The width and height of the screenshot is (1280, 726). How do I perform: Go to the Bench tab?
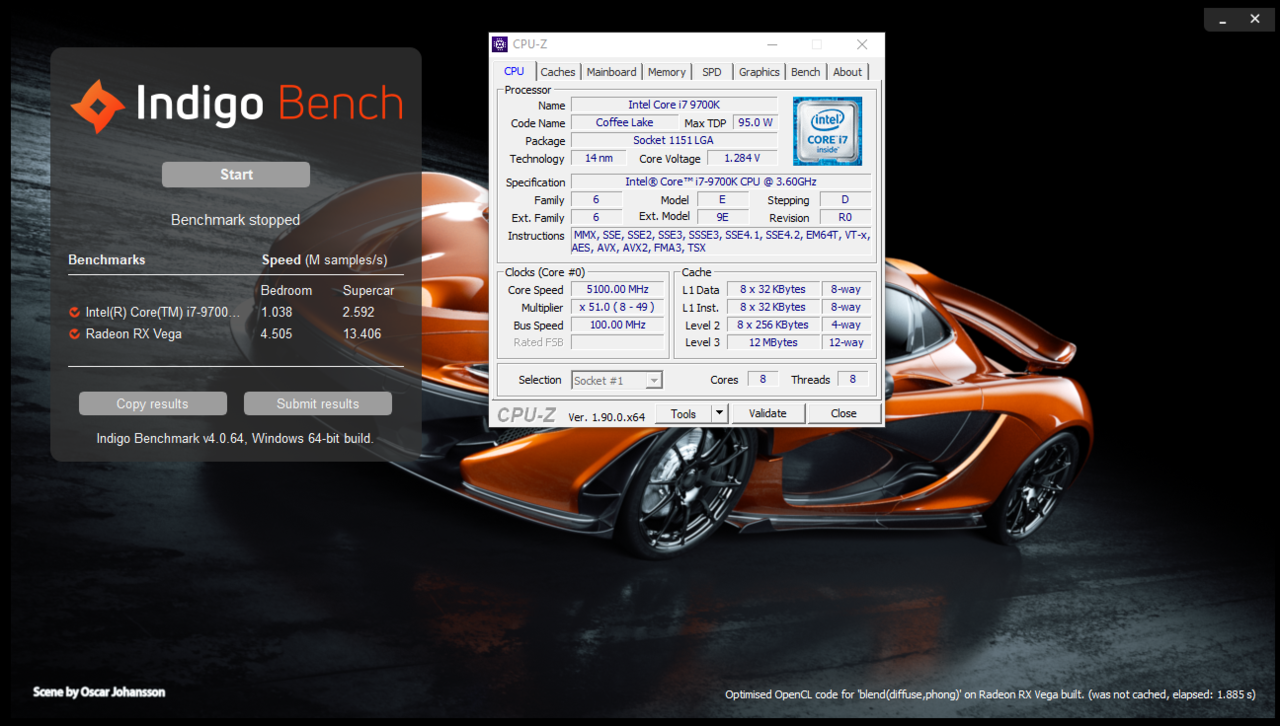(x=806, y=72)
